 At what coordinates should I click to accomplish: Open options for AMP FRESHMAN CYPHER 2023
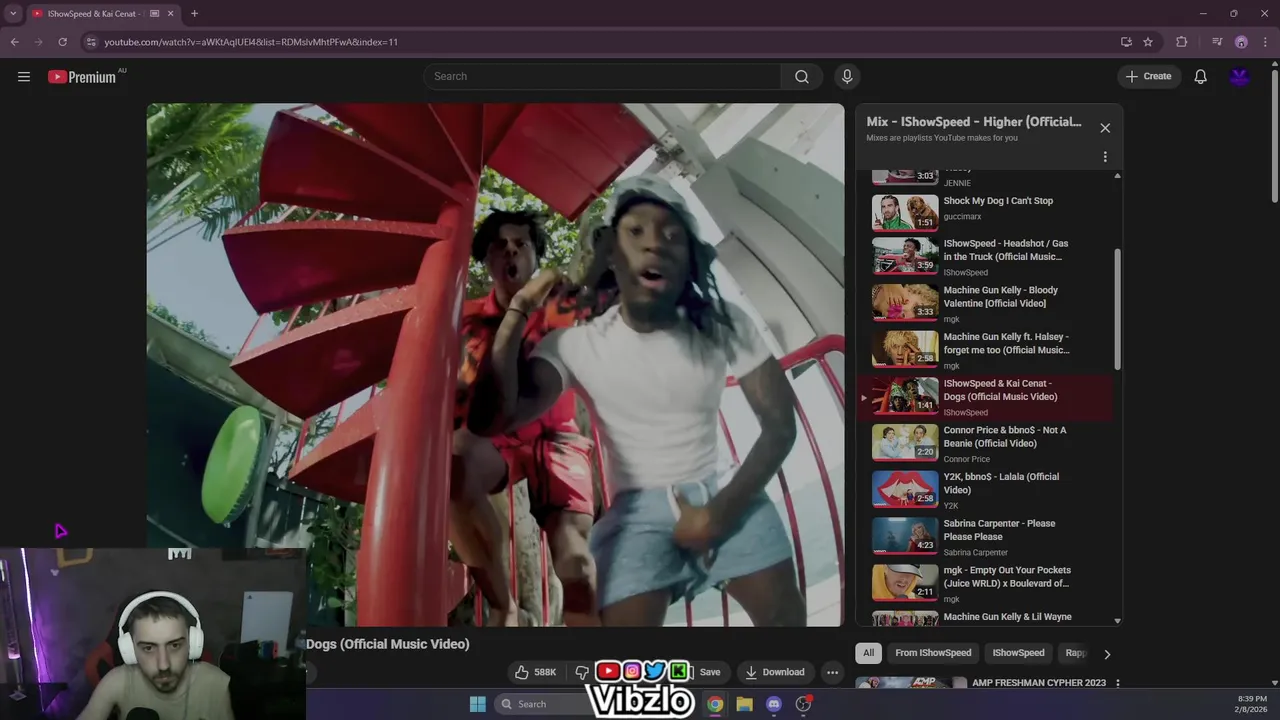[x=1117, y=683]
